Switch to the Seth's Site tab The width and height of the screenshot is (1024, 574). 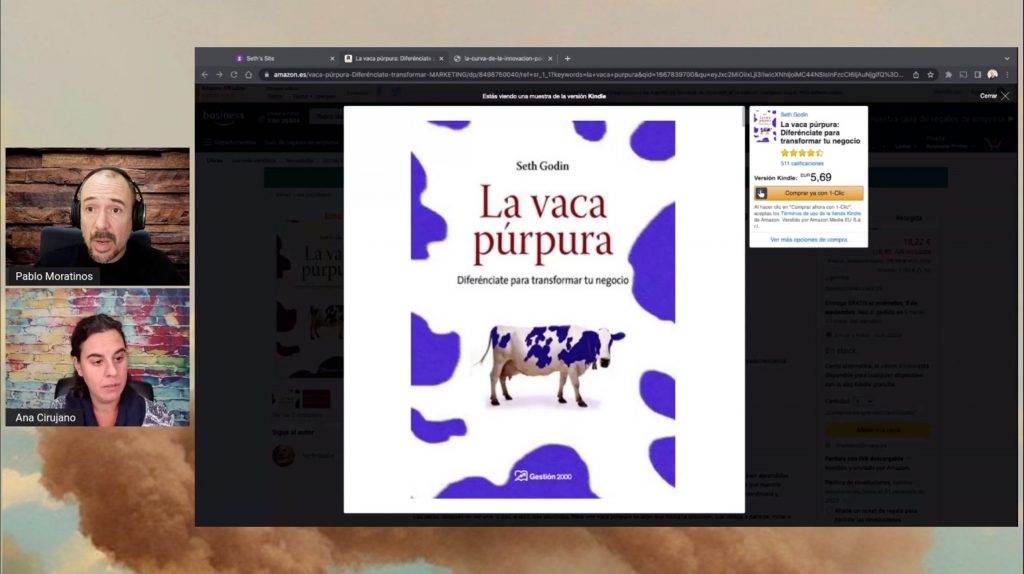click(x=283, y=59)
